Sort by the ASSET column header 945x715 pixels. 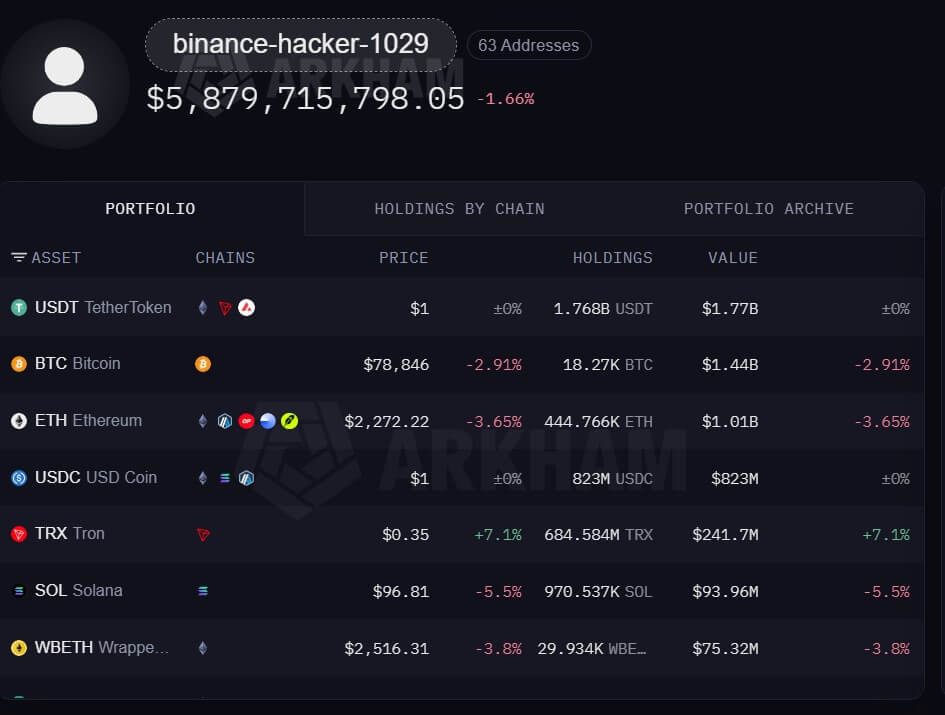[x=55, y=257]
